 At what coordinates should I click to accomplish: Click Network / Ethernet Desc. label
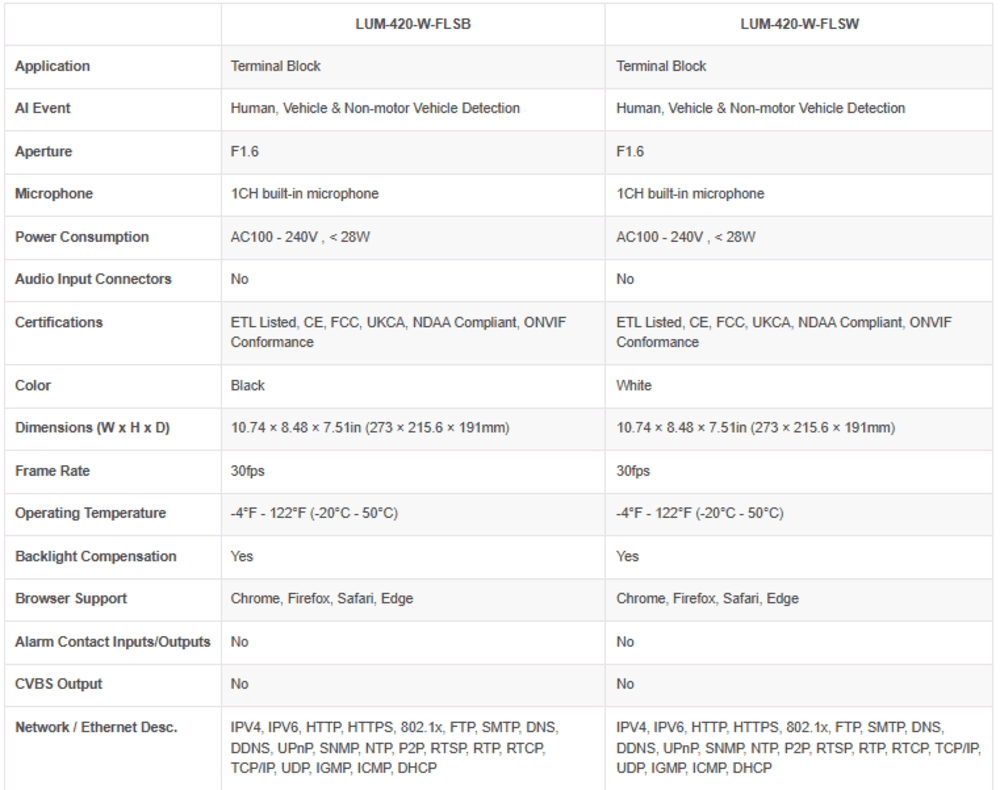[x=96, y=728]
